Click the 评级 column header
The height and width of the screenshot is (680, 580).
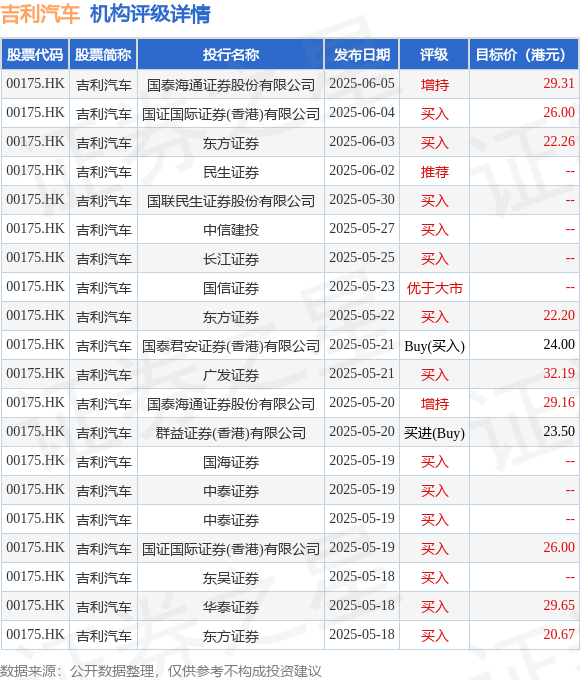pos(434,55)
